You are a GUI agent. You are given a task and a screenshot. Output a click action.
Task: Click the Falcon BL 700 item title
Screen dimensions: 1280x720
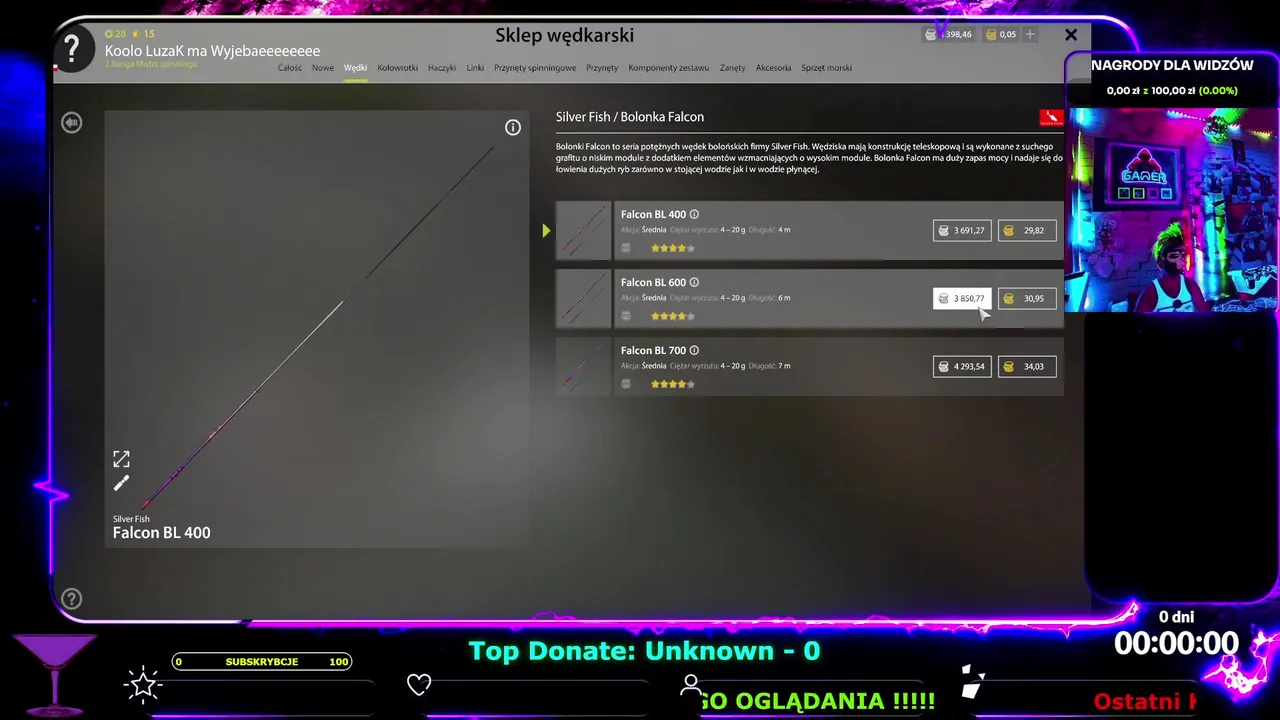[653, 350]
